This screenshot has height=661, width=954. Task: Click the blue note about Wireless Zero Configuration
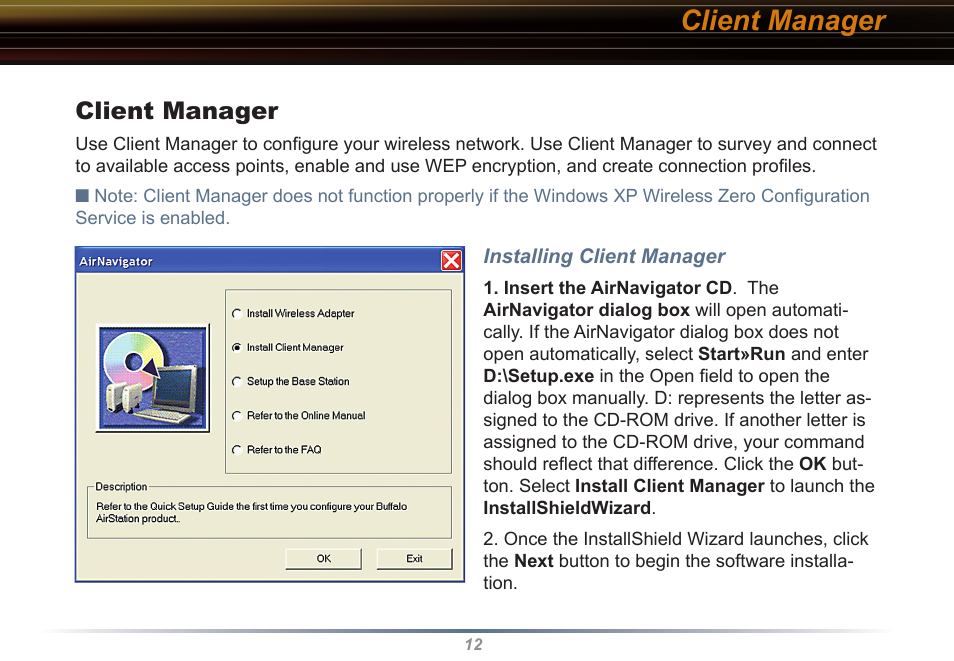[473, 207]
